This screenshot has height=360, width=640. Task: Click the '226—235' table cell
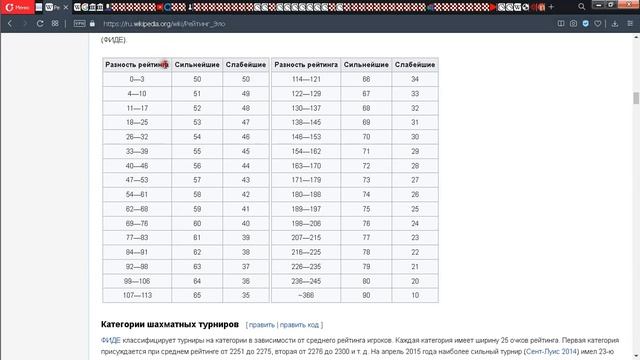click(x=306, y=267)
